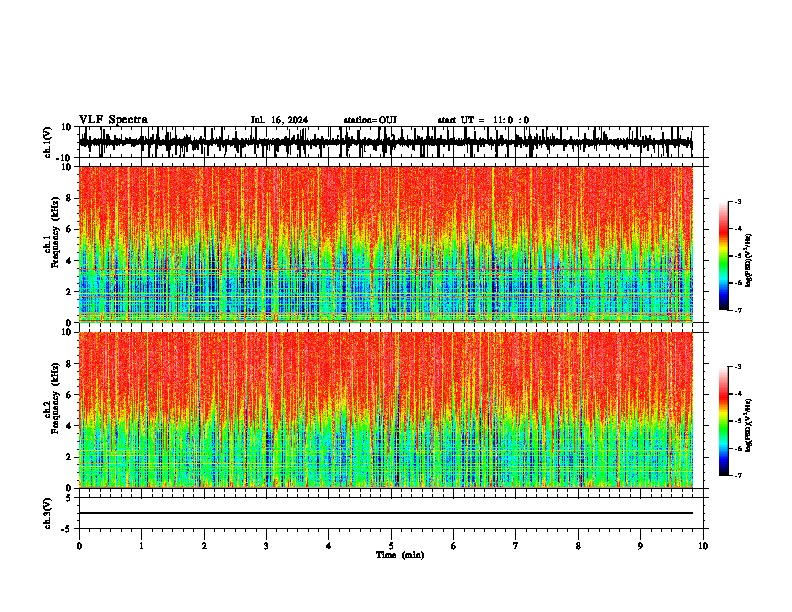This screenshot has height=612, width=792.
Task: Click the "Time (min)" axis title
Action: [x=400, y=555]
